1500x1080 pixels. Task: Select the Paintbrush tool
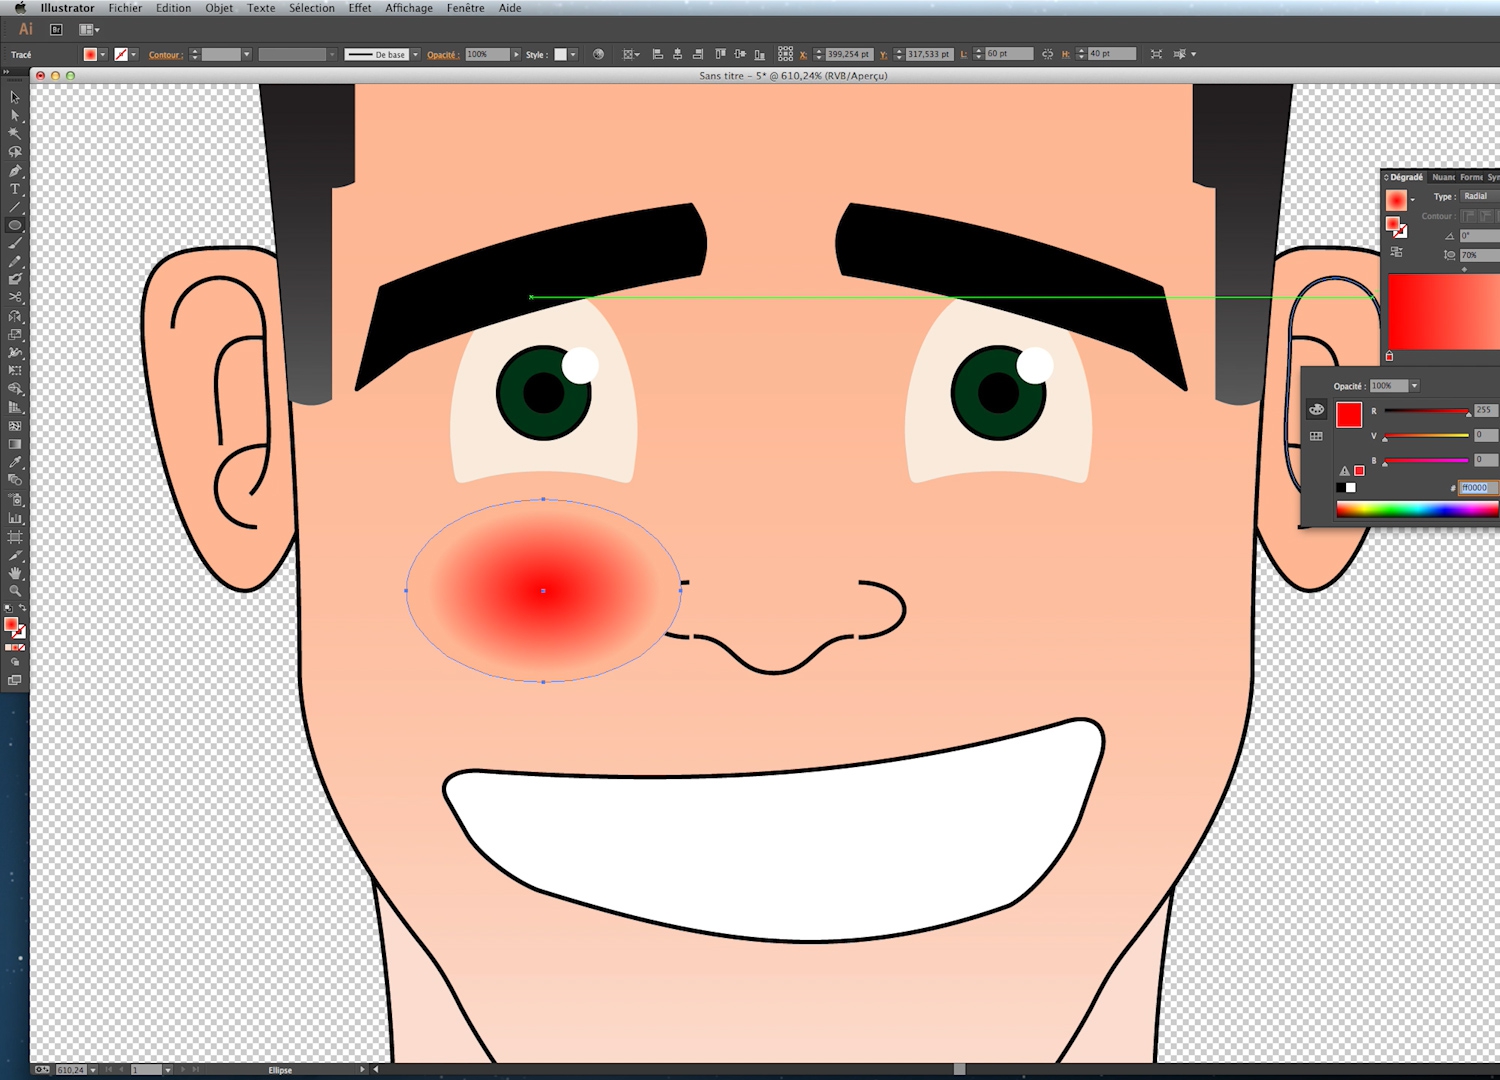pos(15,243)
